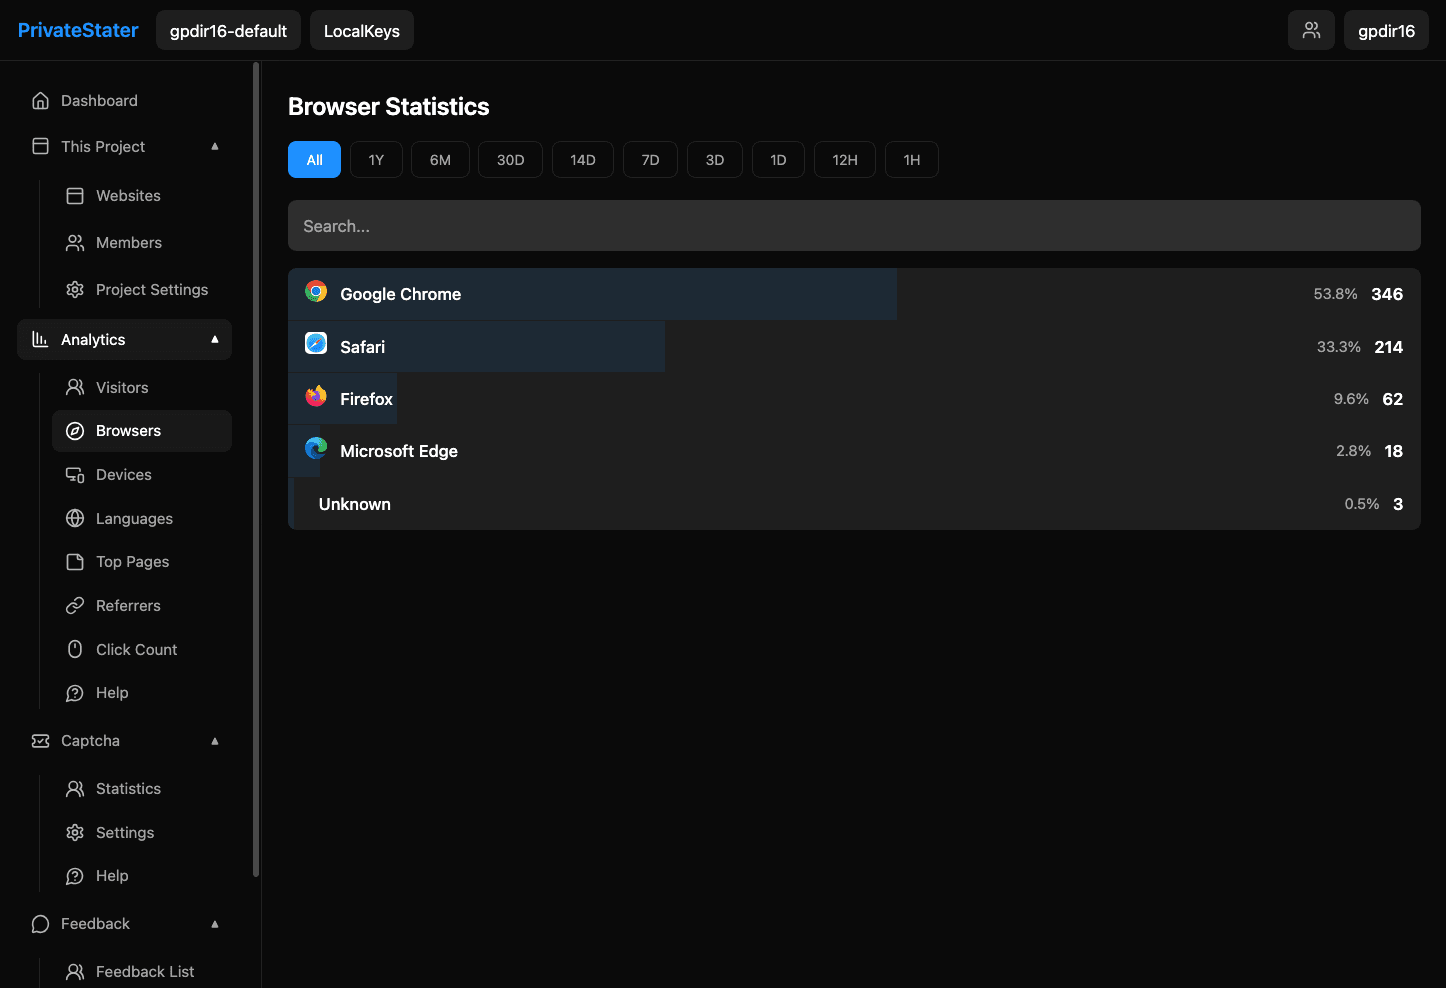This screenshot has width=1446, height=988.
Task: Open the Referrers link icon
Action: tap(75, 606)
